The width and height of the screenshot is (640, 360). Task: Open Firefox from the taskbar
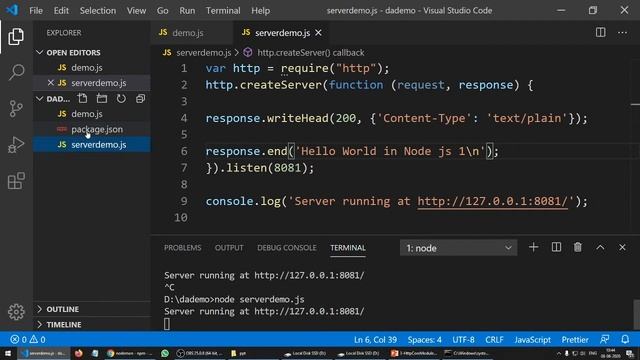click(78, 353)
